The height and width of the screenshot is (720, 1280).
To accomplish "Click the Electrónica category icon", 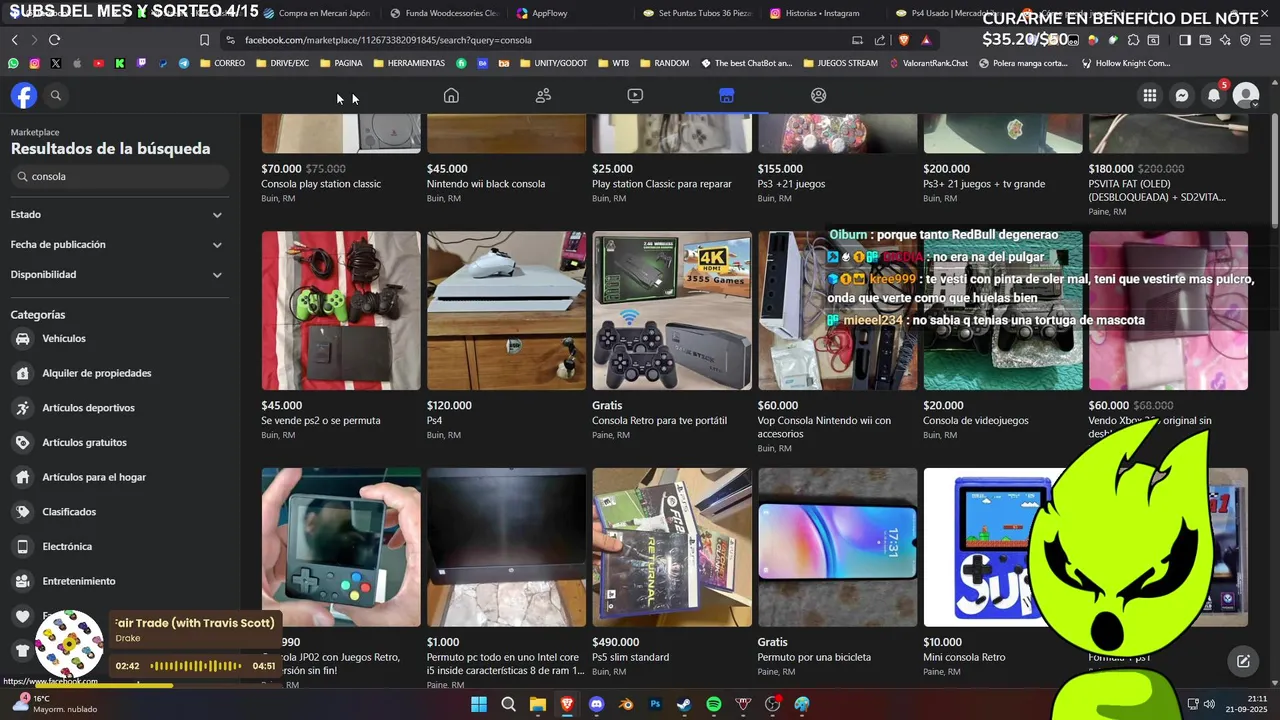I will (23, 547).
